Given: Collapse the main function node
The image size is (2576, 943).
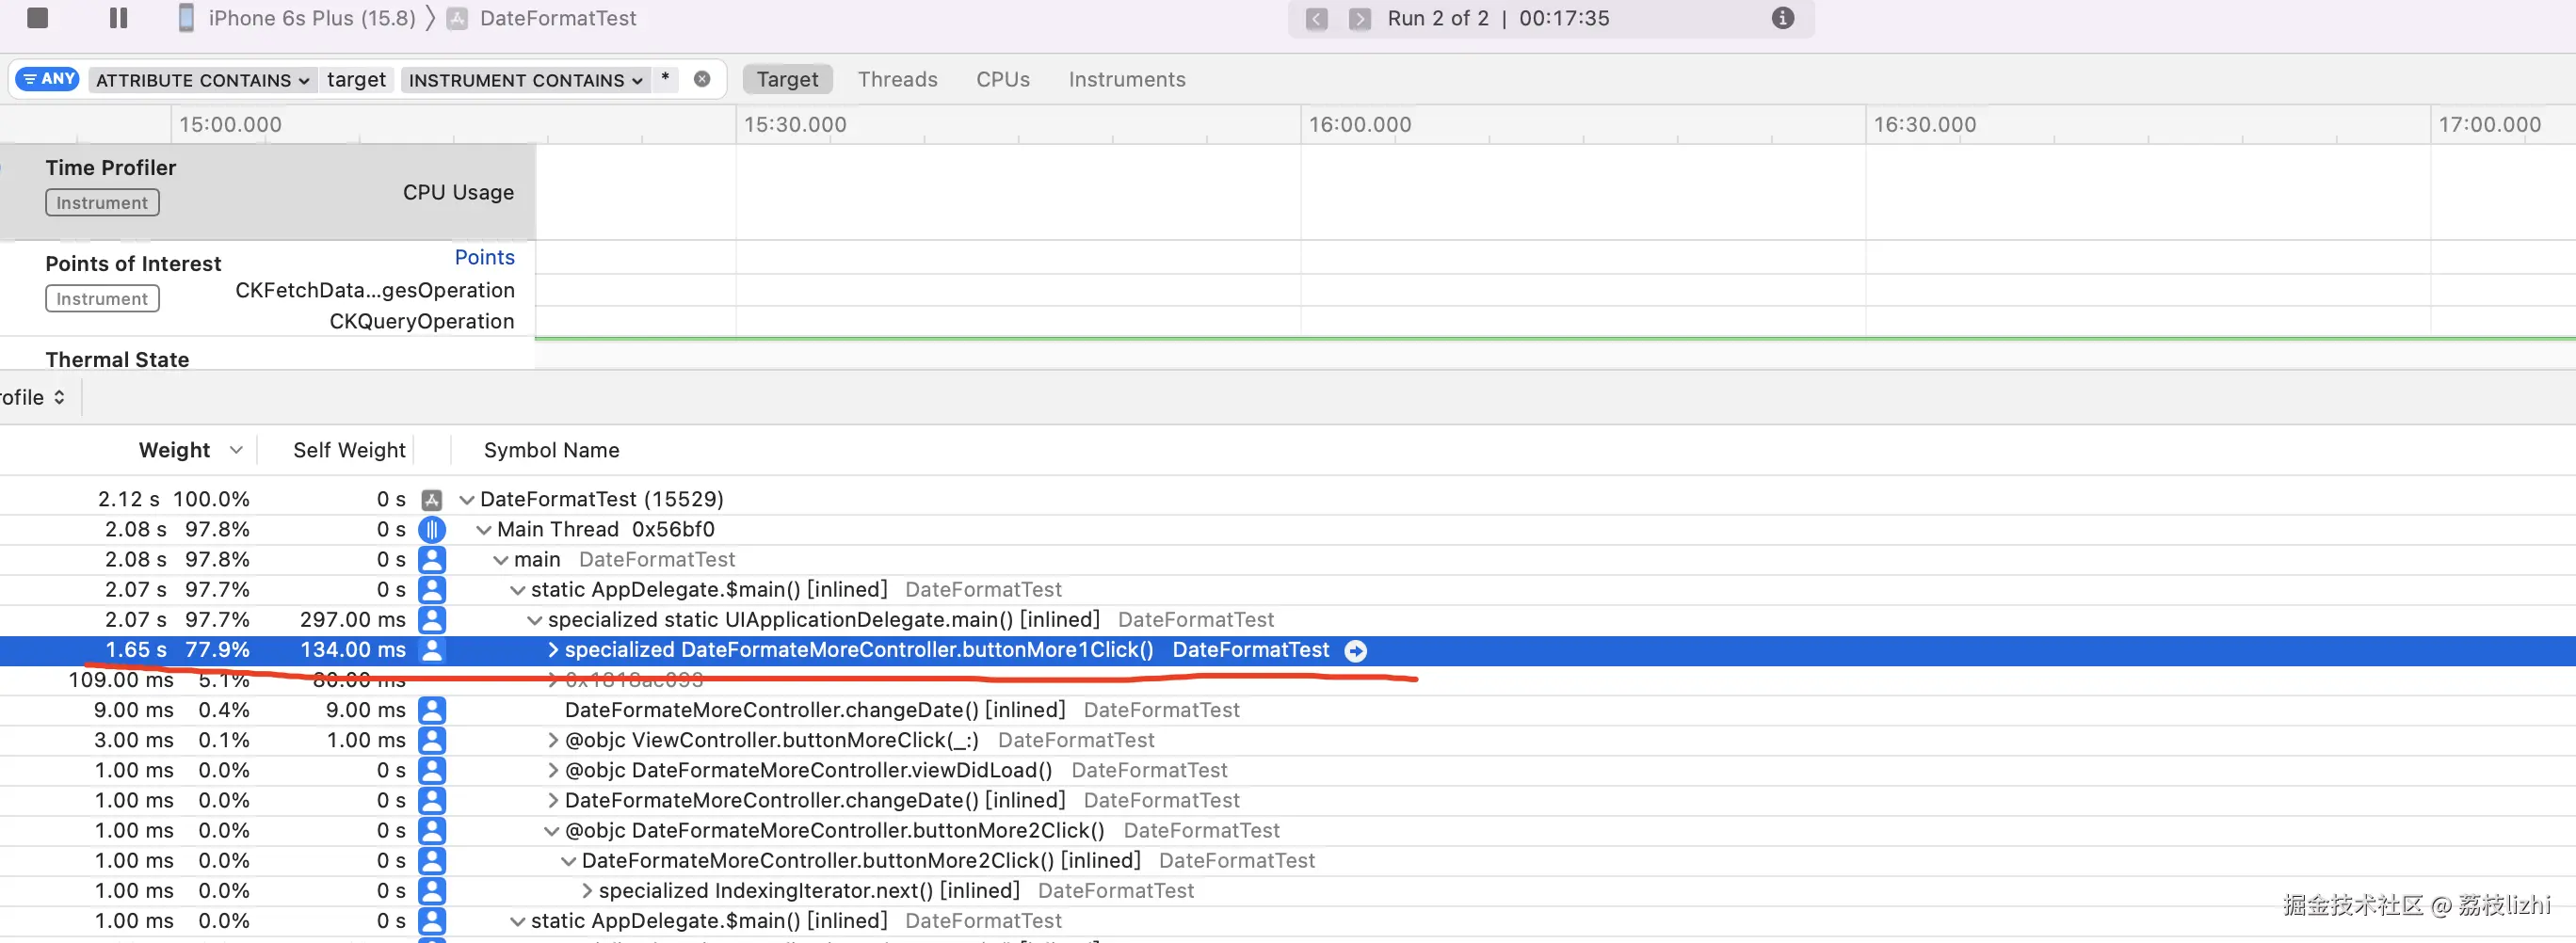Looking at the screenshot, I should click(x=501, y=560).
